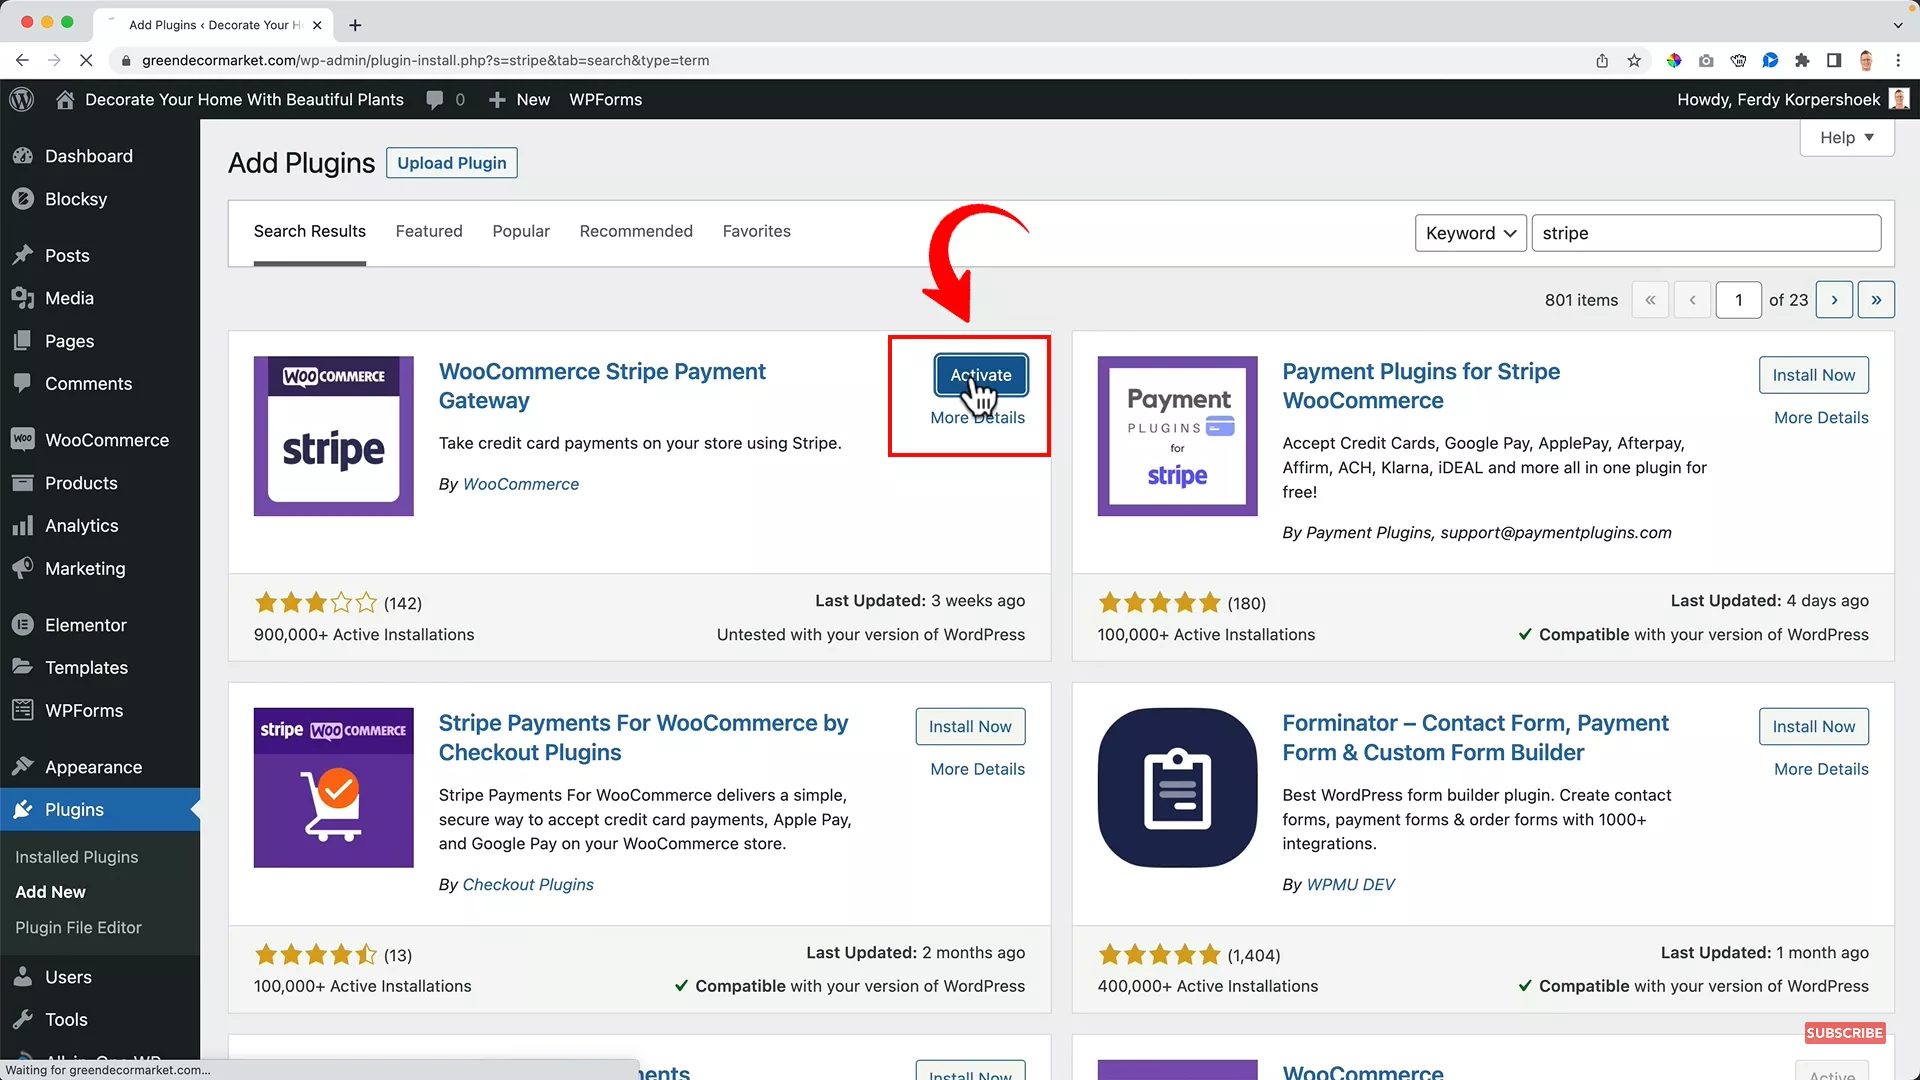Image resolution: width=1920 pixels, height=1080 pixels.
Task: Open the Media library from the sidebar
Action: [70, 297]
